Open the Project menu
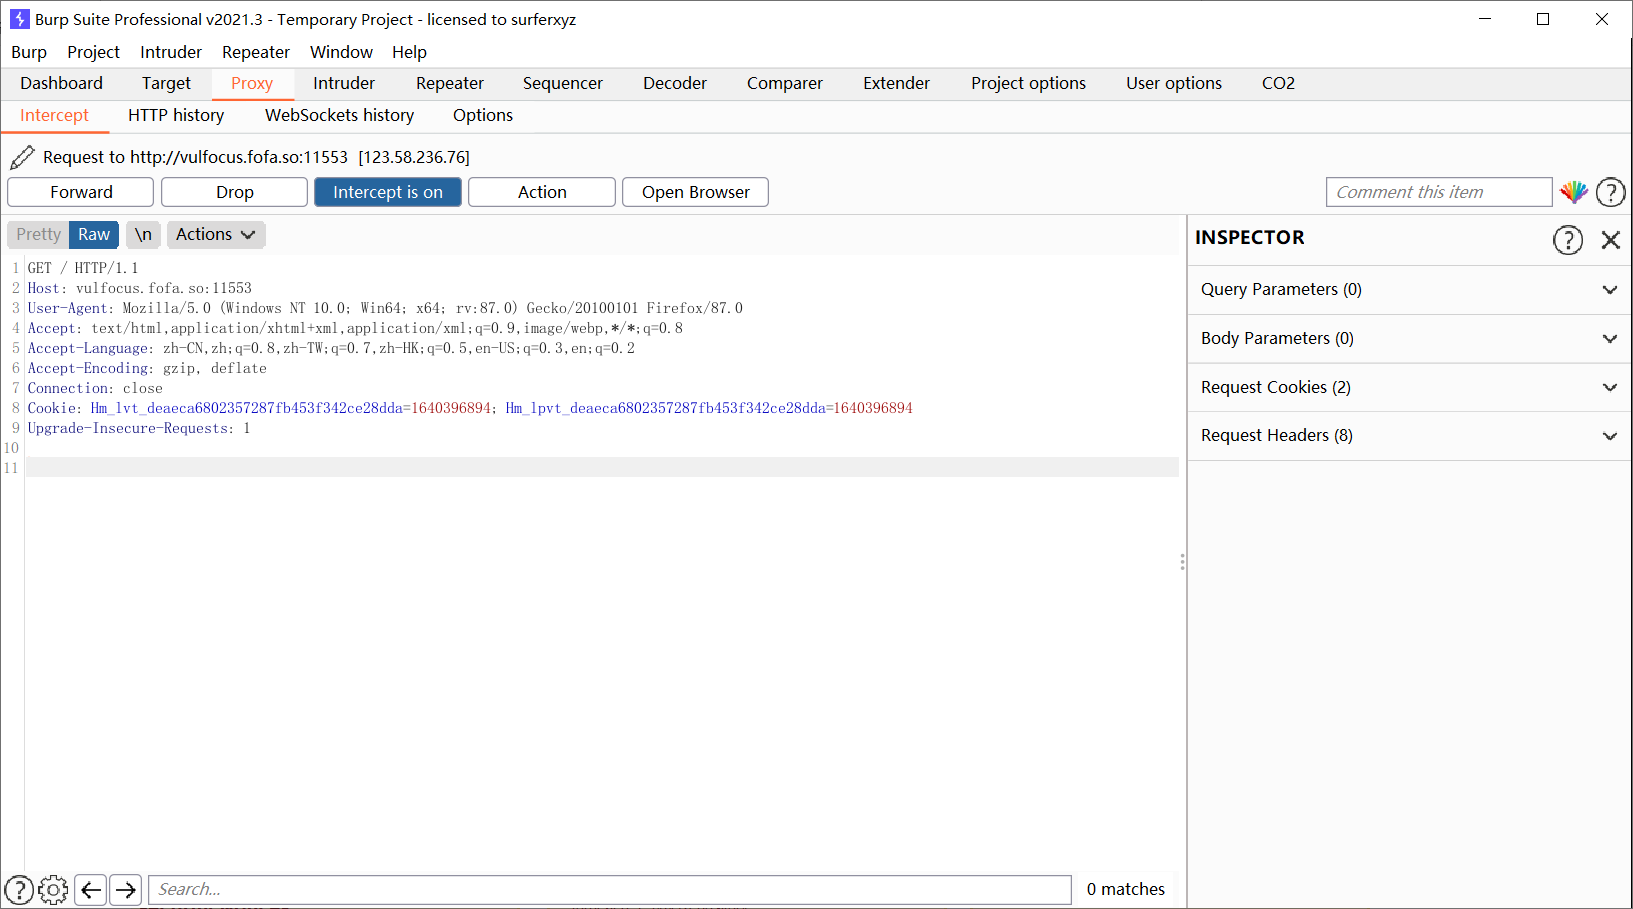The image size is (1633, 909). tap(93, 52)
